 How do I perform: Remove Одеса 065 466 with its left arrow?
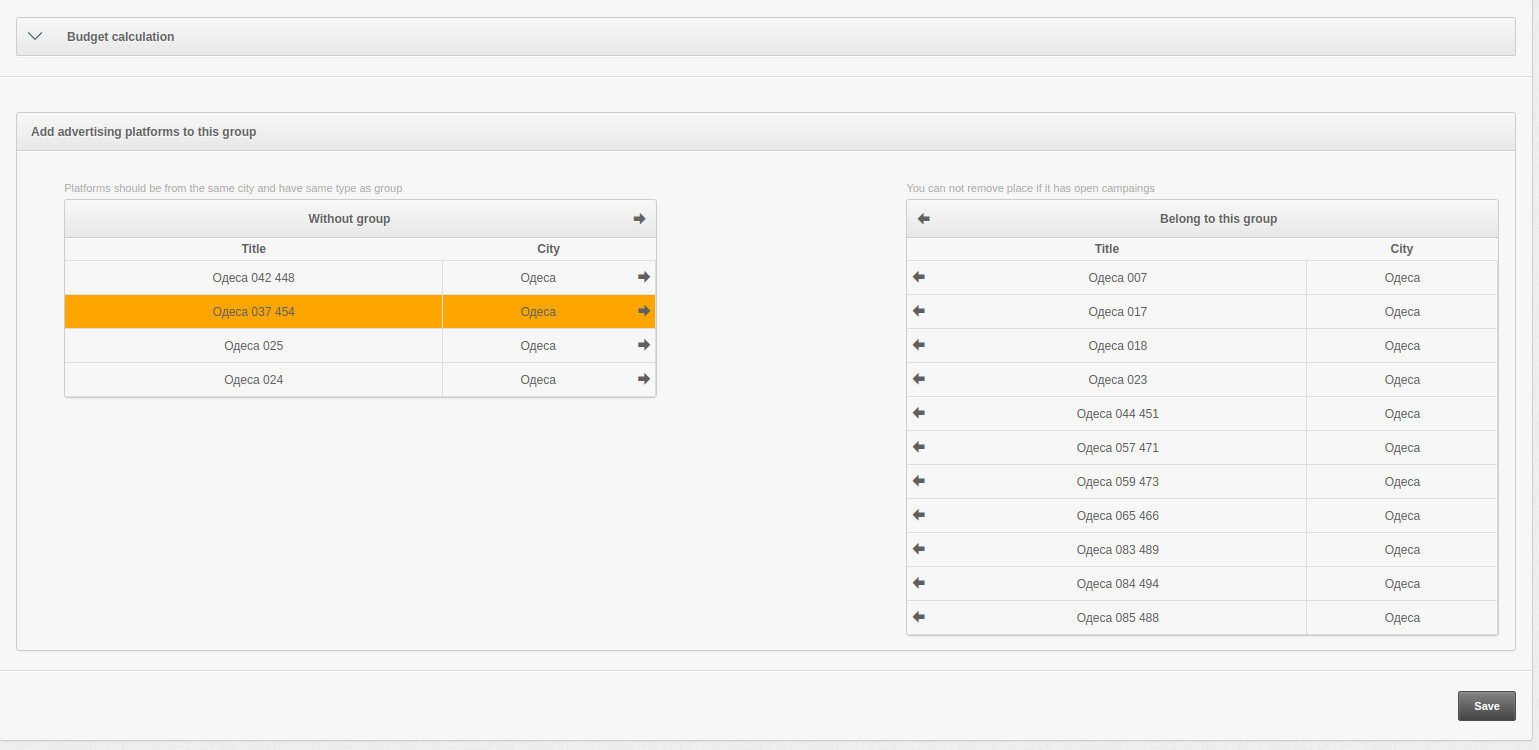919,515
